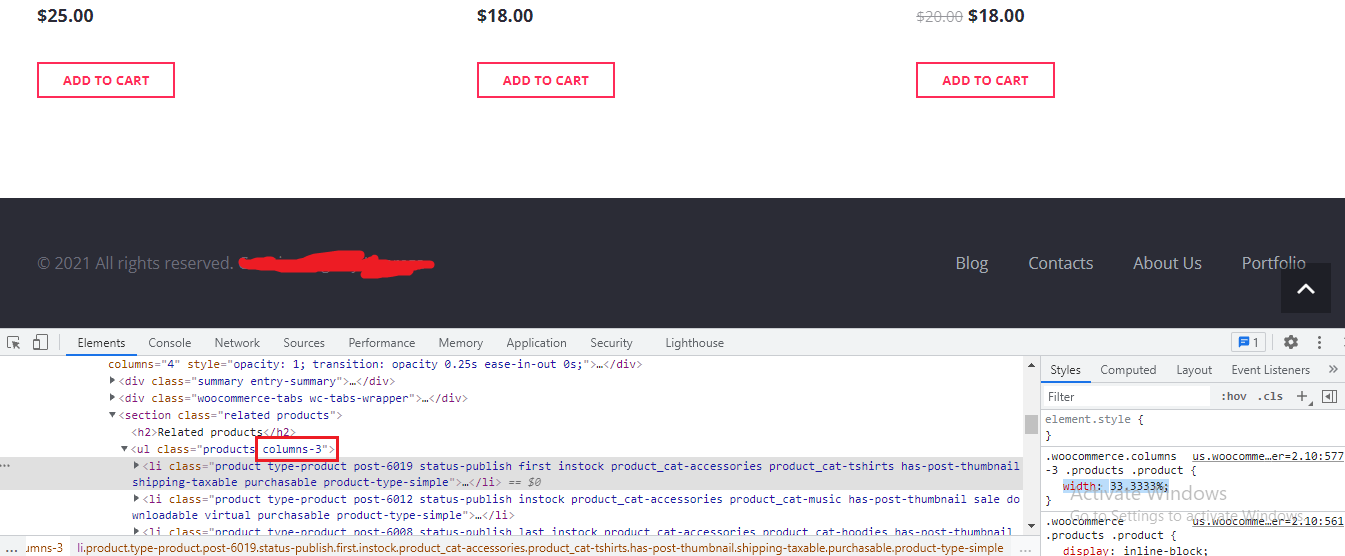Expand the summary entry-summary div node

(112, 381)
